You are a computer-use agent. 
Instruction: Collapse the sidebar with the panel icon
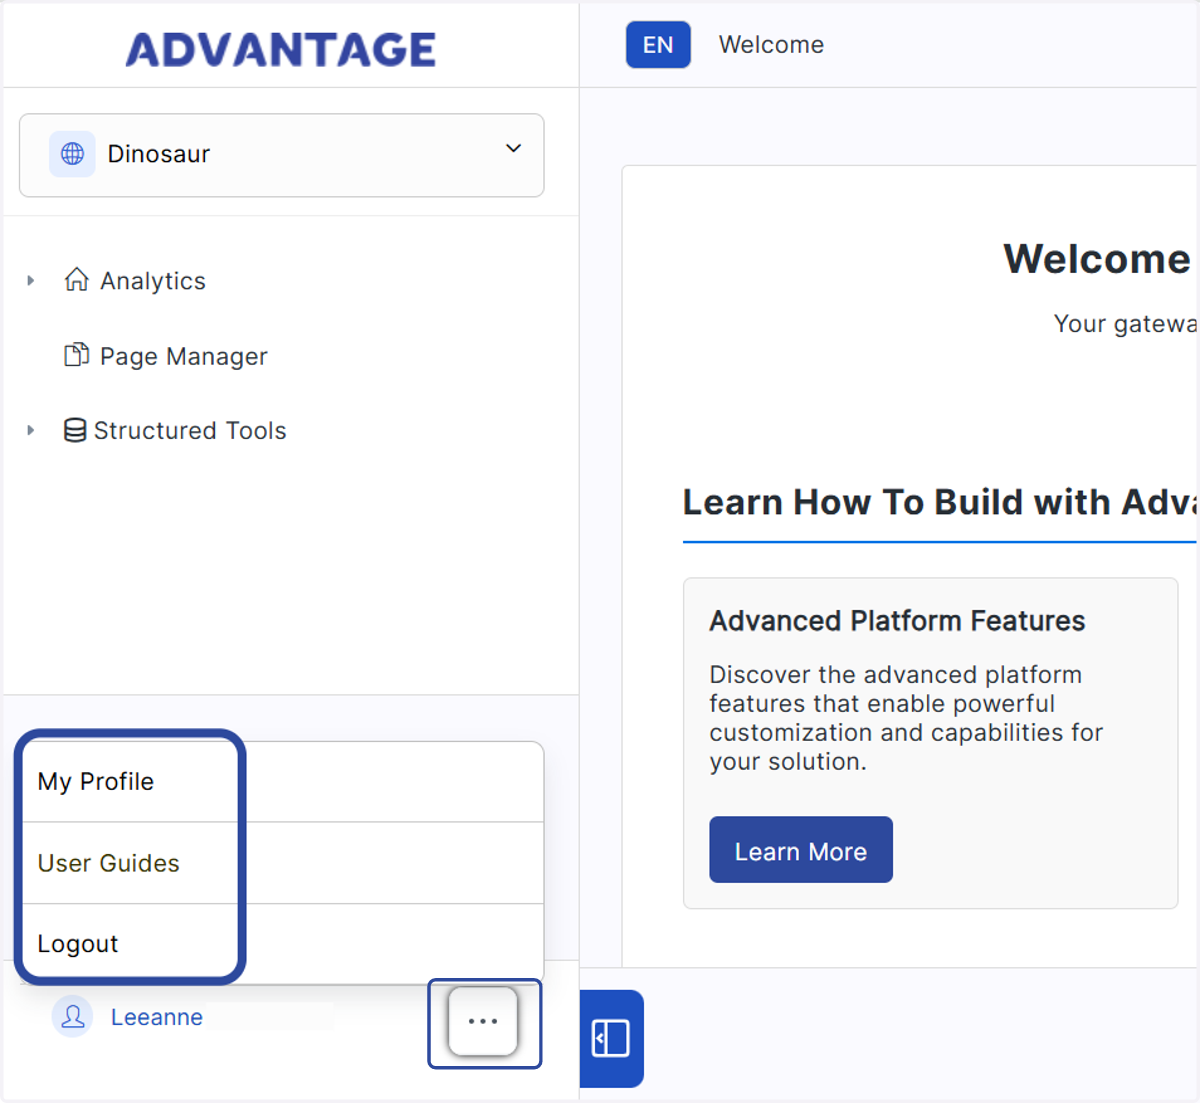coord(611,1038)
